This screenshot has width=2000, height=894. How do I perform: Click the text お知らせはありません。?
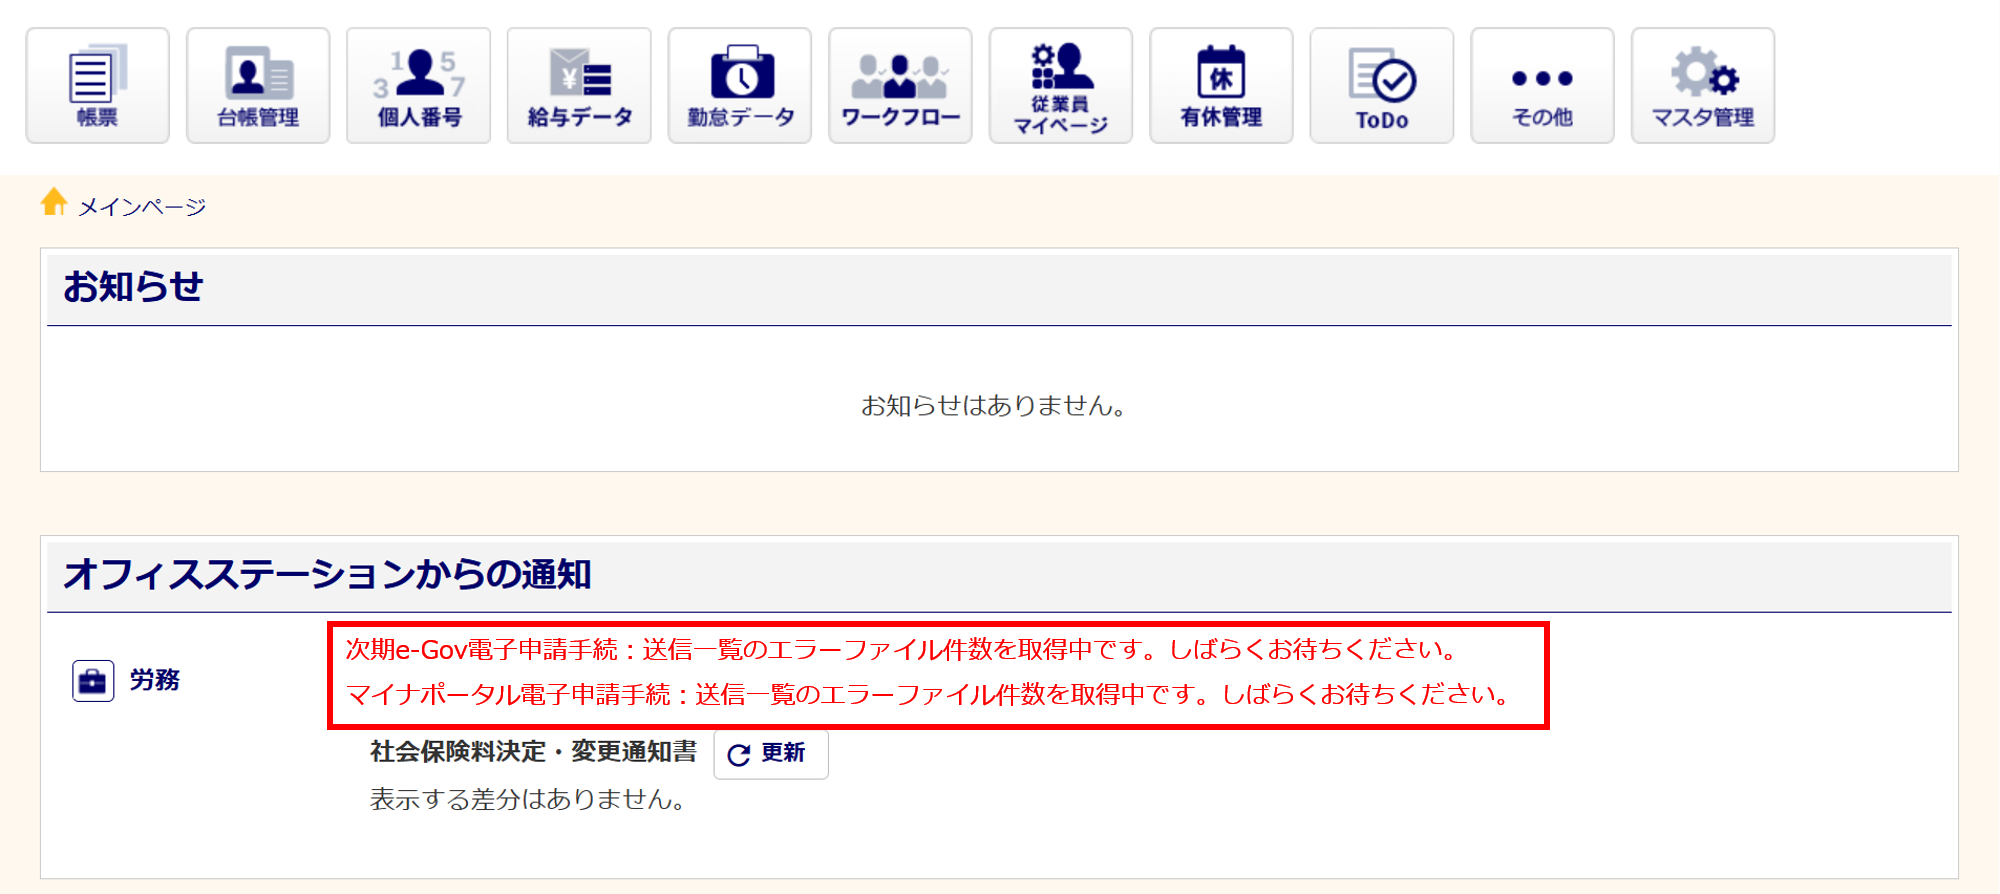pos(996,405)
